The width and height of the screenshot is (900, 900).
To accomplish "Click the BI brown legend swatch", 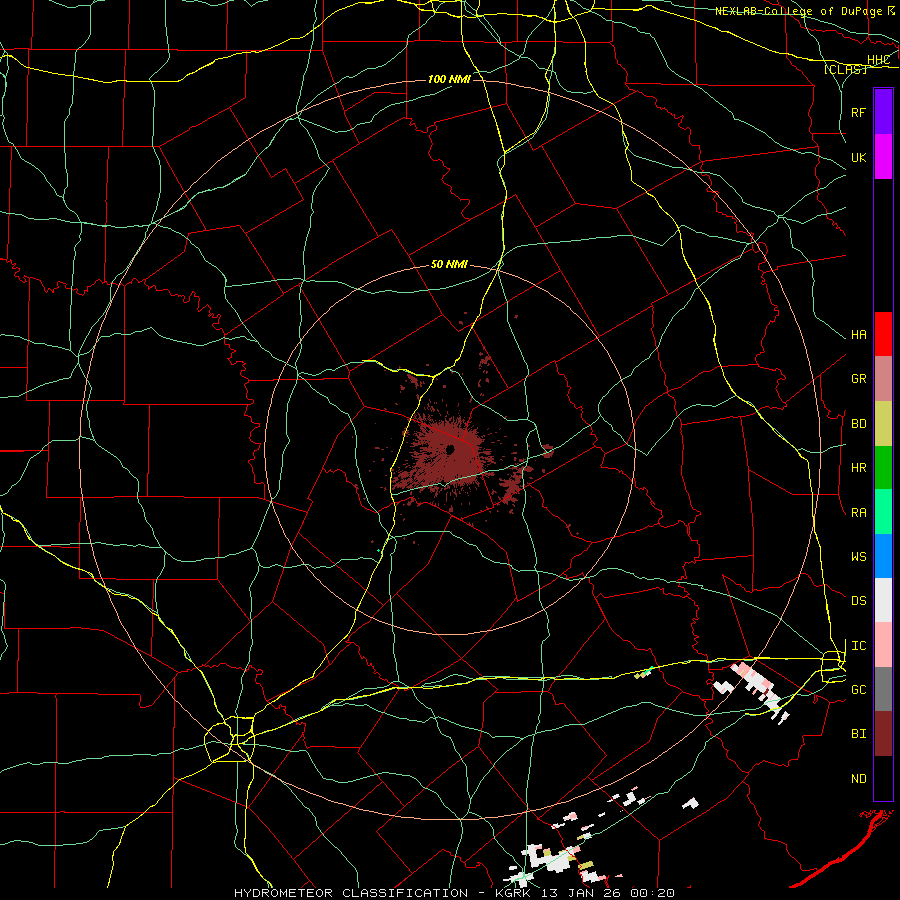I will [883, 734].
